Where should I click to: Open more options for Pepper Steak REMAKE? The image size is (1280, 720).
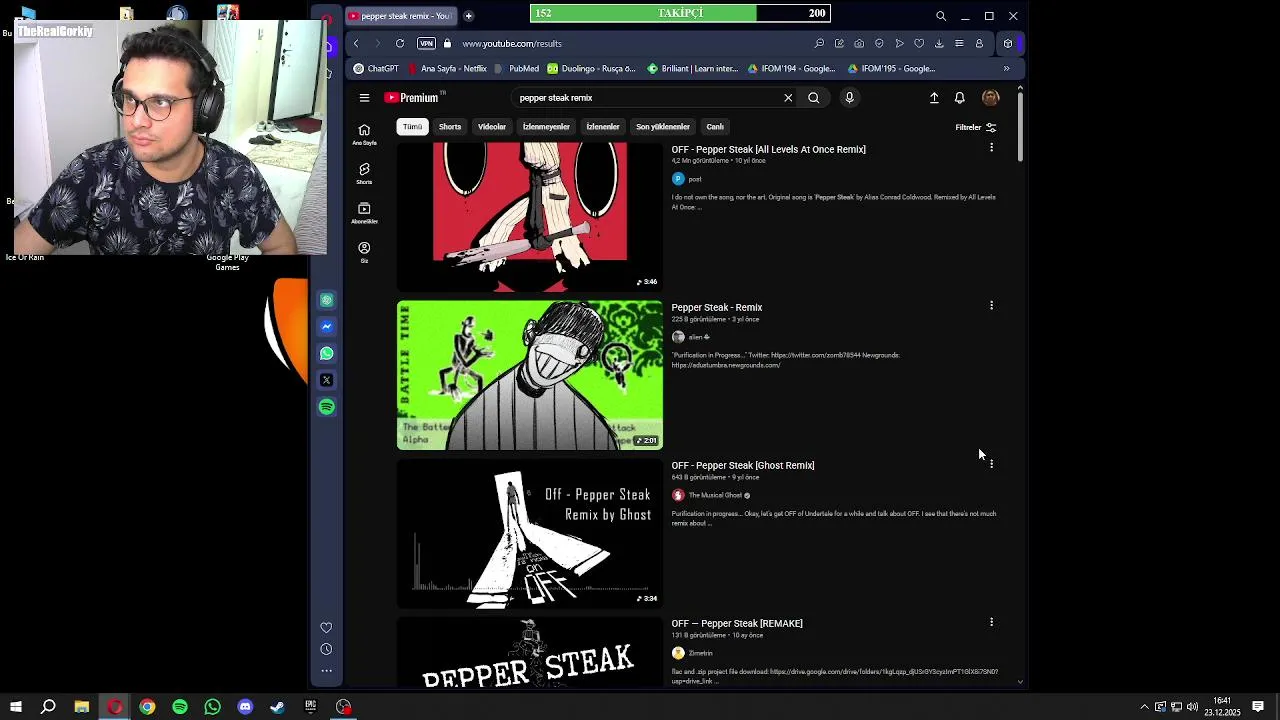[x=991, y=622]
